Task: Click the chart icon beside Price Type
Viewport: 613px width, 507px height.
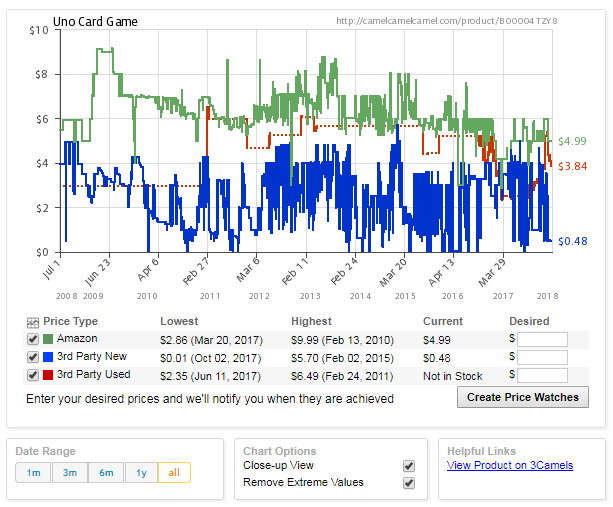Action: tap(33, 322)
